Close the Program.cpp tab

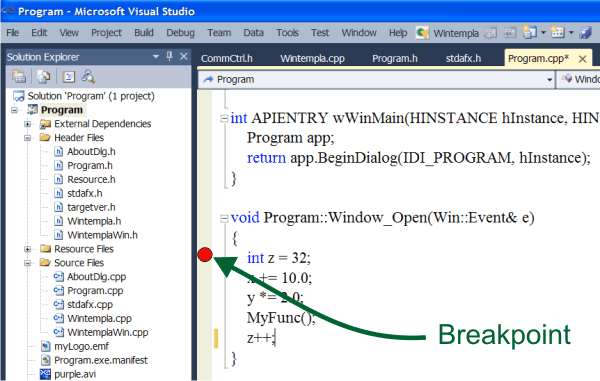[582, 59]
